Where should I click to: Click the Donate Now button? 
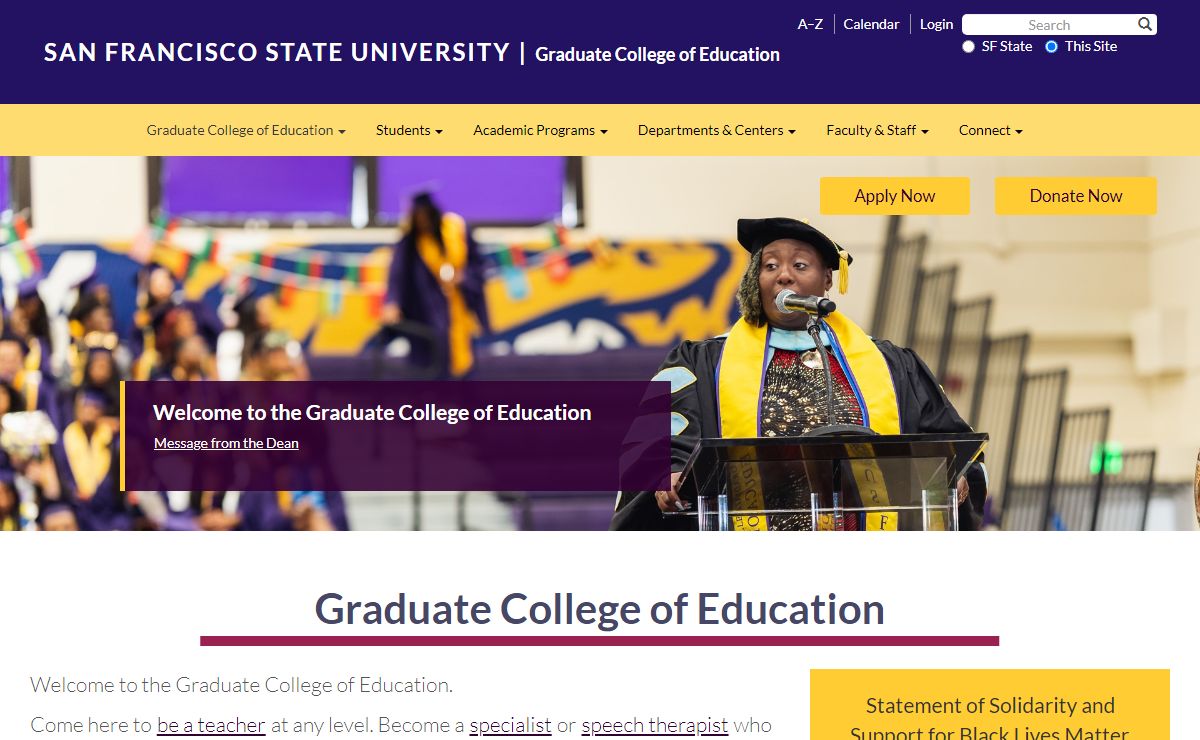[1076, 196]
